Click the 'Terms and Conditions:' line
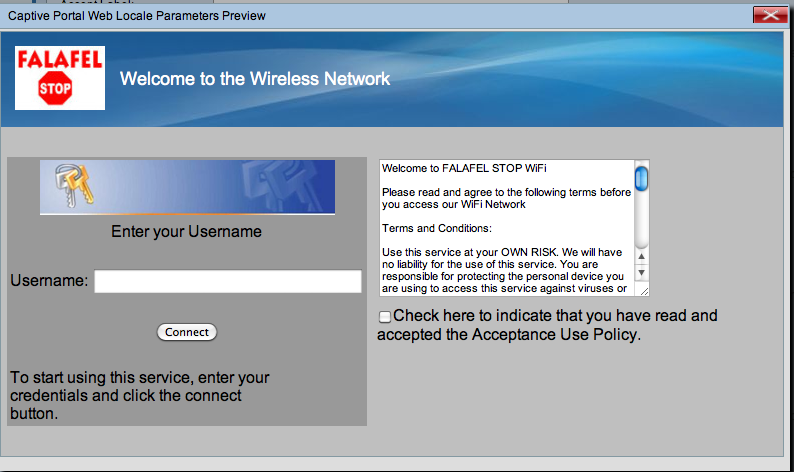The width and height of the screenshot is (794, 472). [436, 228]
